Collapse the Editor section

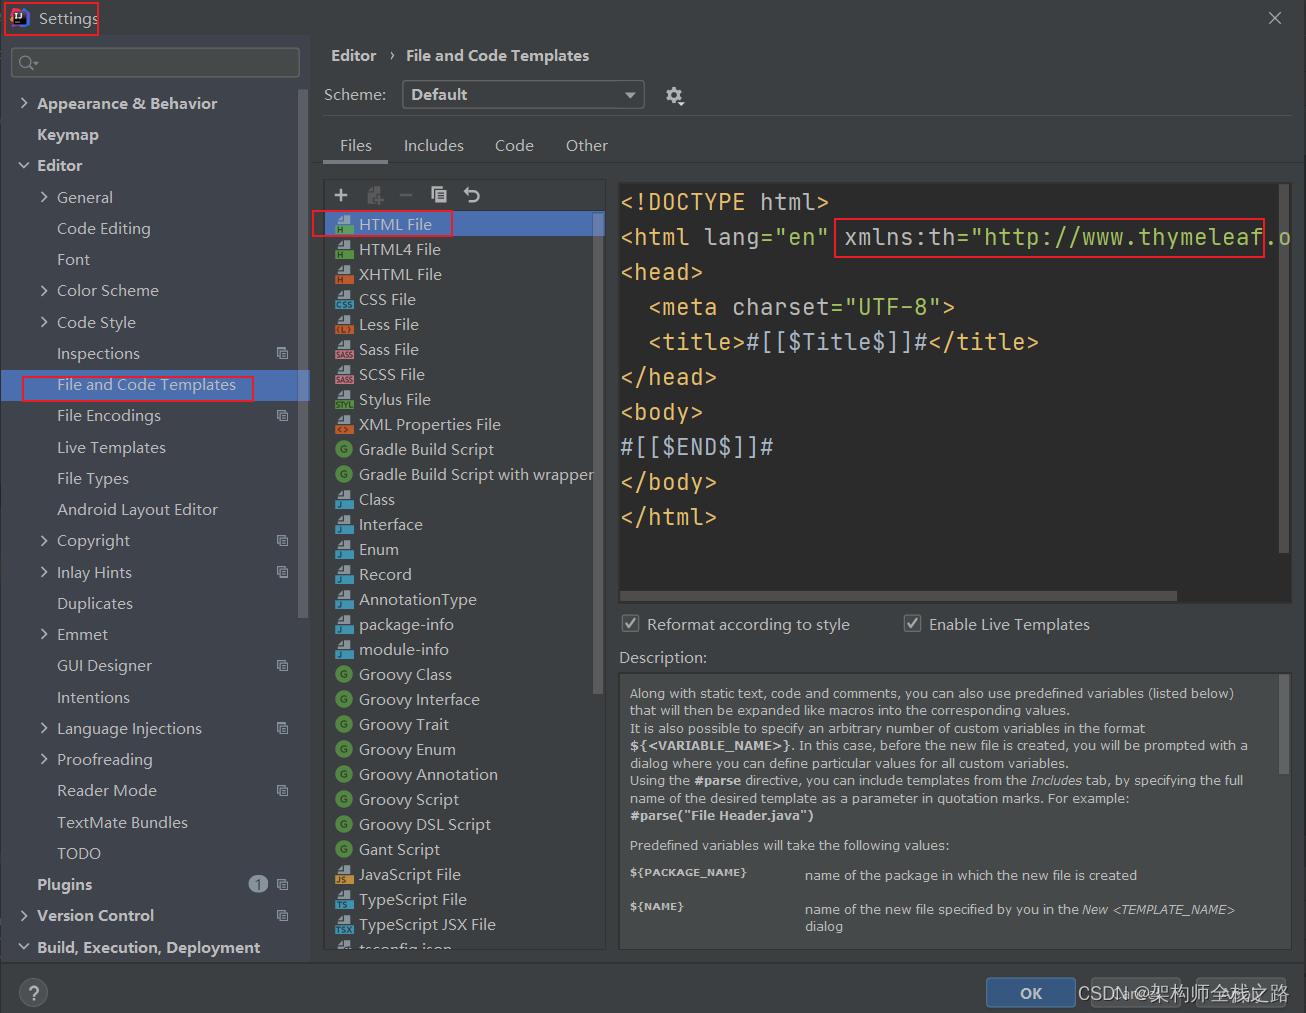24,165
